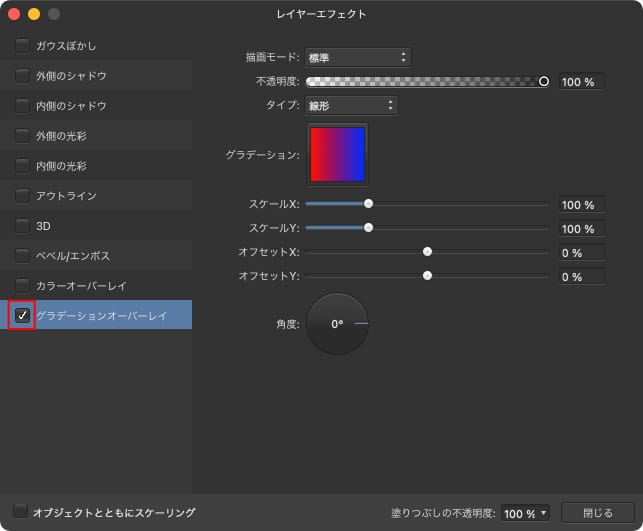Click the オフセットX value field
This screenshot has width=643, height=531.
coord(581,253)
